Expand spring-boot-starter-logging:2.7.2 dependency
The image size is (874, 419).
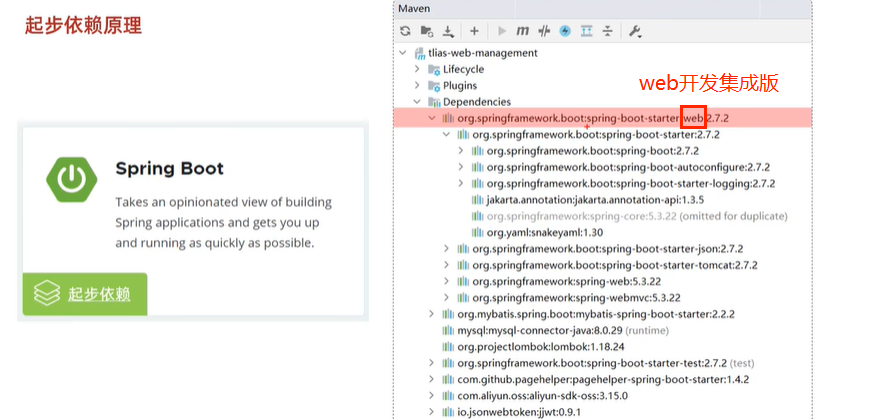(460, 183)
